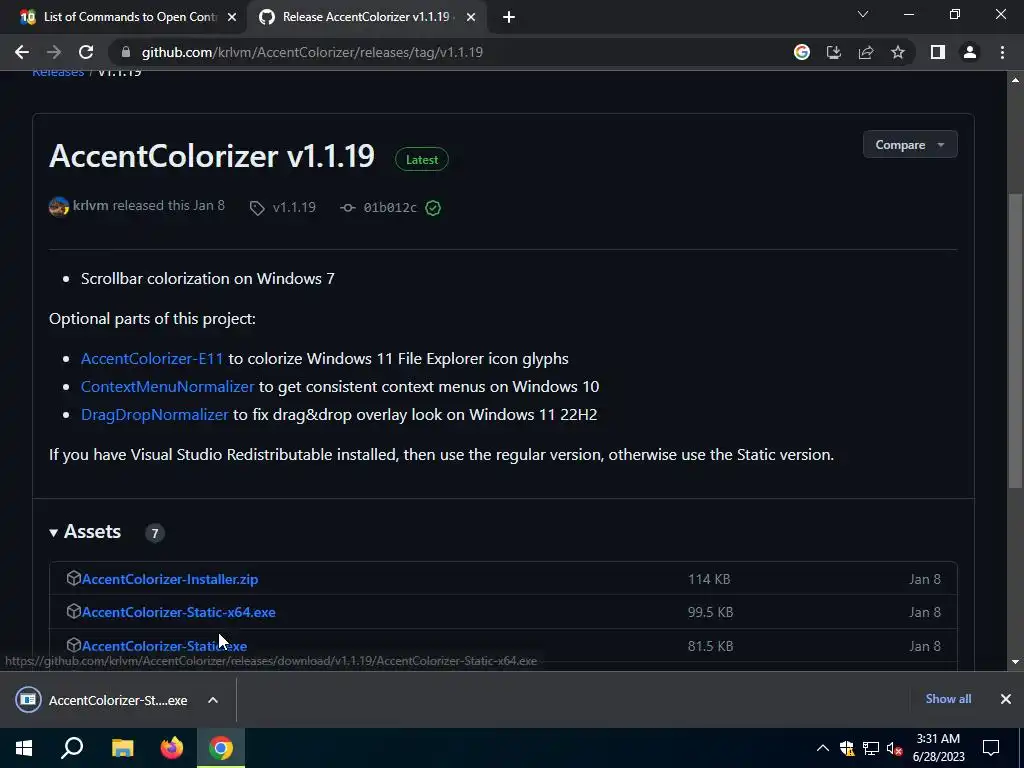Click the scrollbar up arrow
The image size is (1024, 768).
point(1015,80)
